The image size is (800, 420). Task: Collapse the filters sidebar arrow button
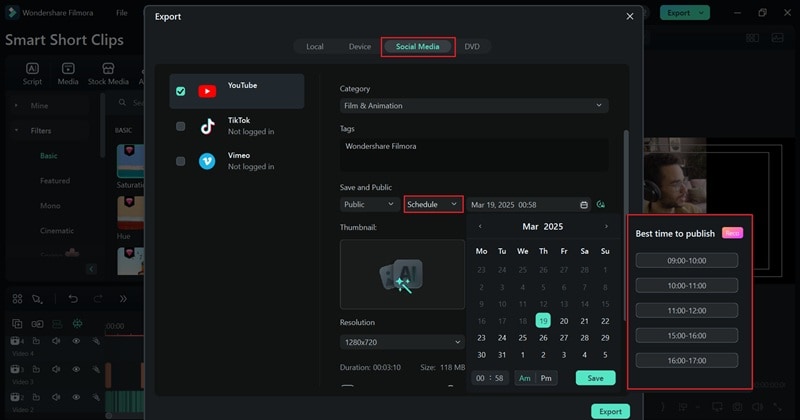click(x=91, y=269)
